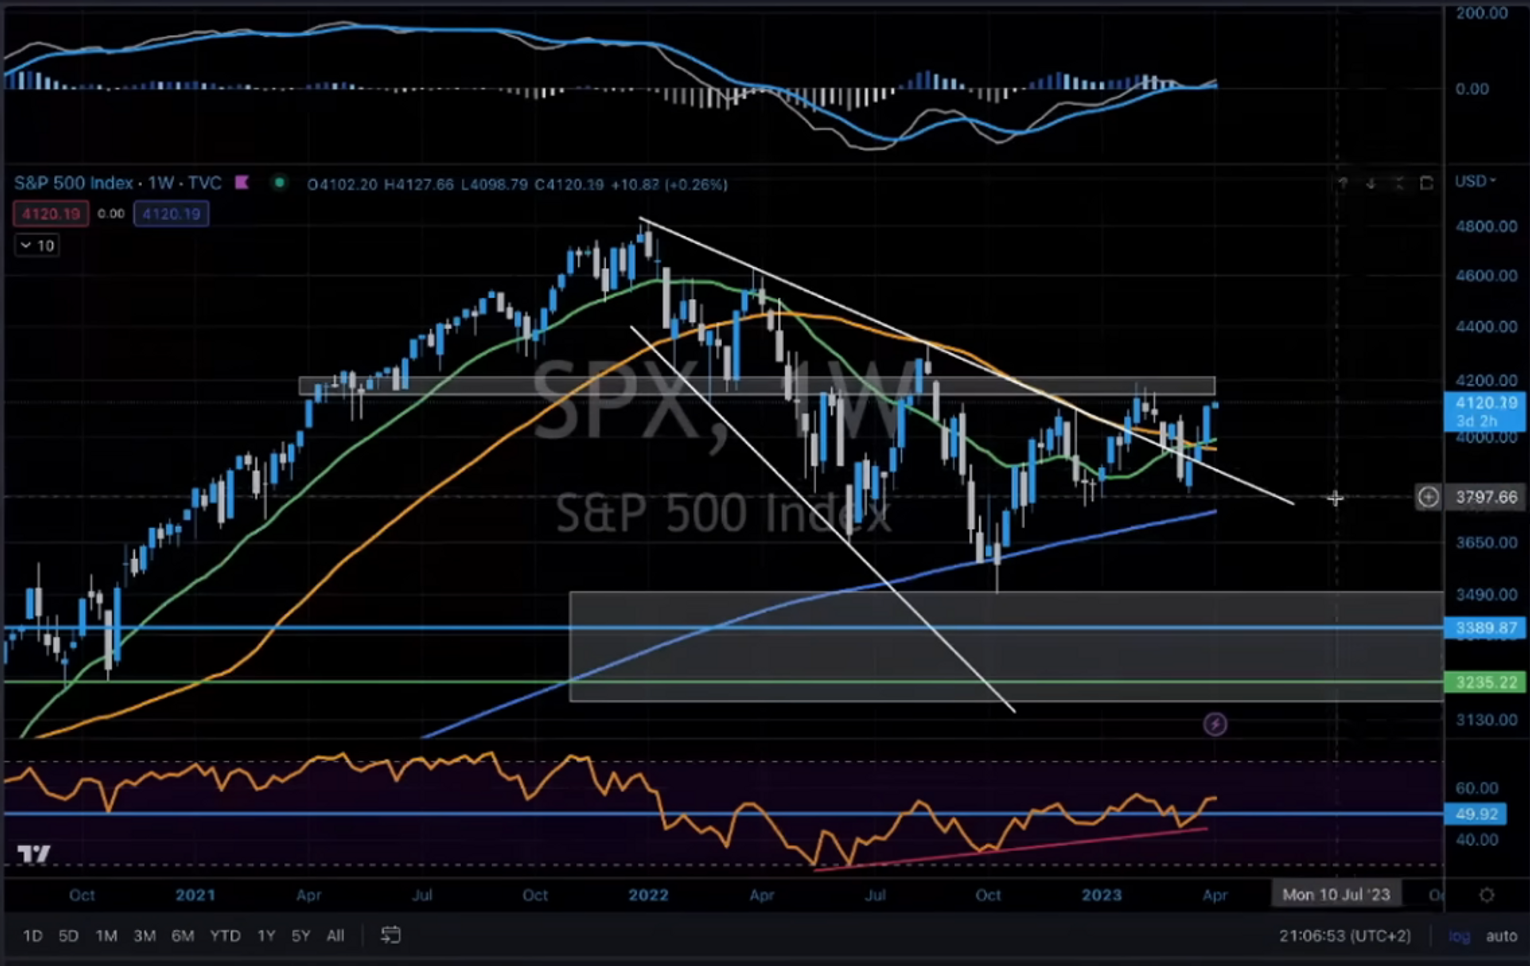The width and height of the screenshot is (1530, 966).
Task: Open timezone menu at 21:06:53 (UTC+2)
Action: 1344,936
